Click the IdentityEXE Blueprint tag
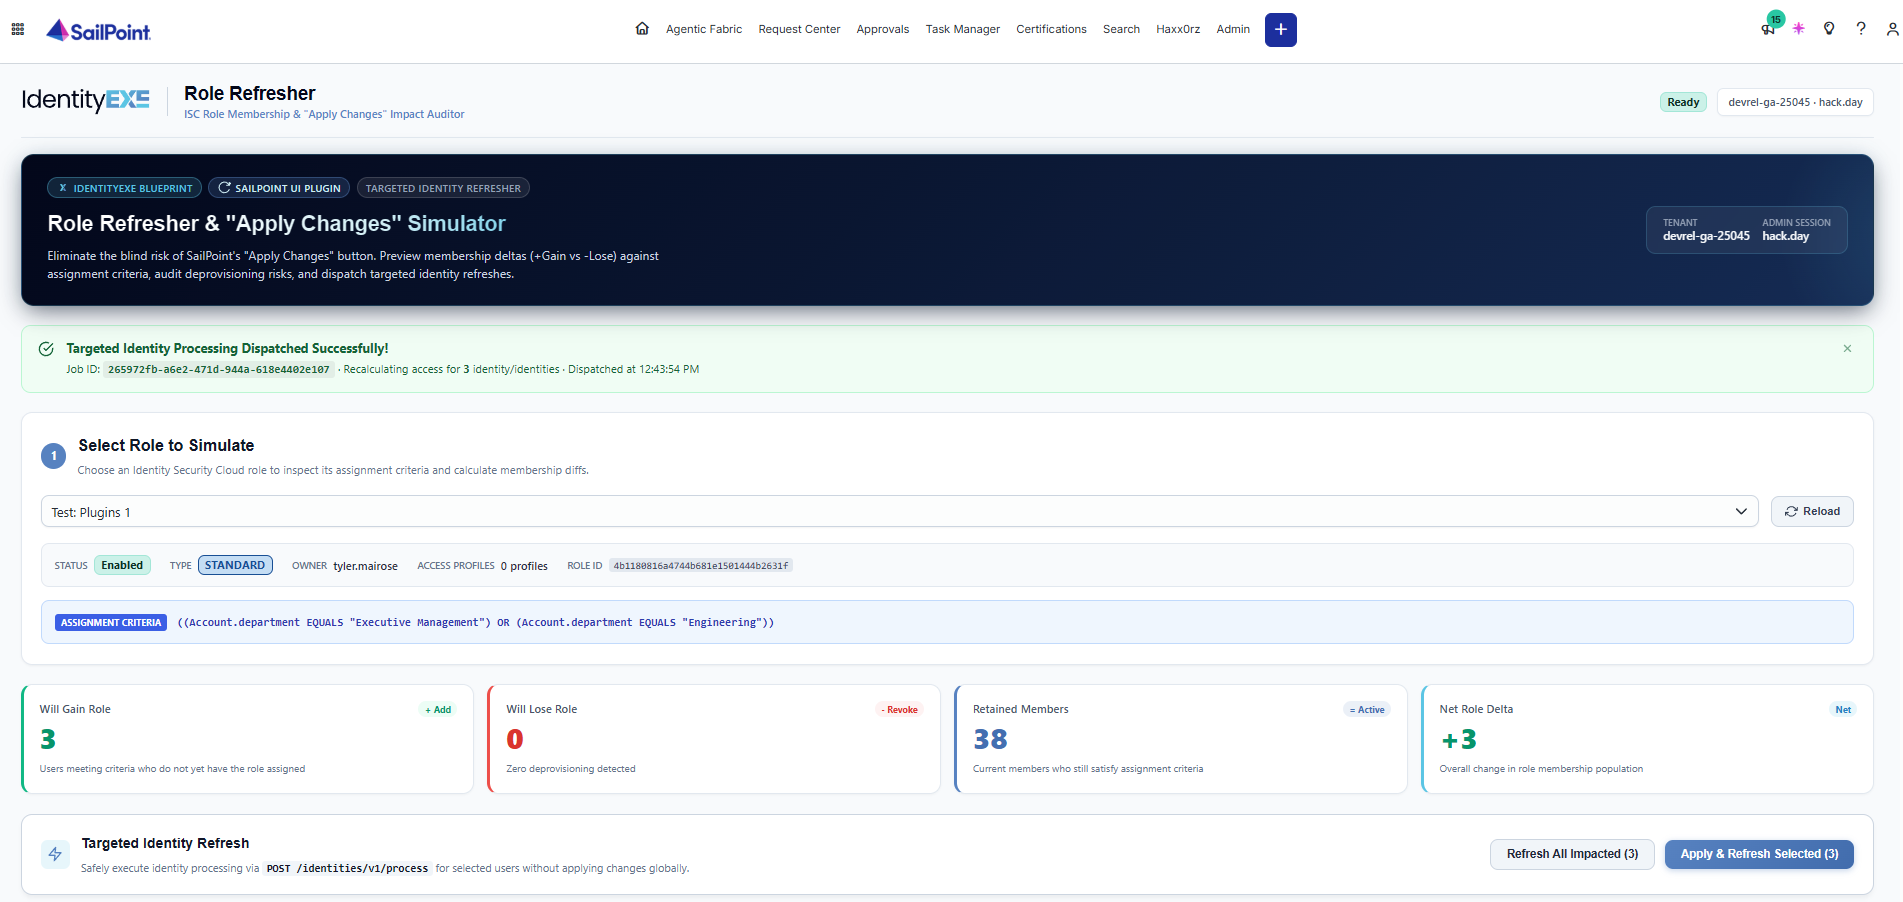Viewport: 1903px width, 902px height. [x=125, y=188]
